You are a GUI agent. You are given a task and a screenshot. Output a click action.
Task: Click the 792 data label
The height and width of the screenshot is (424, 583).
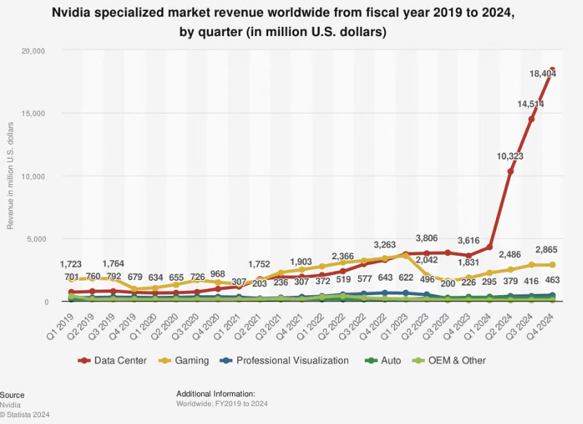click(x=114, y=277)
